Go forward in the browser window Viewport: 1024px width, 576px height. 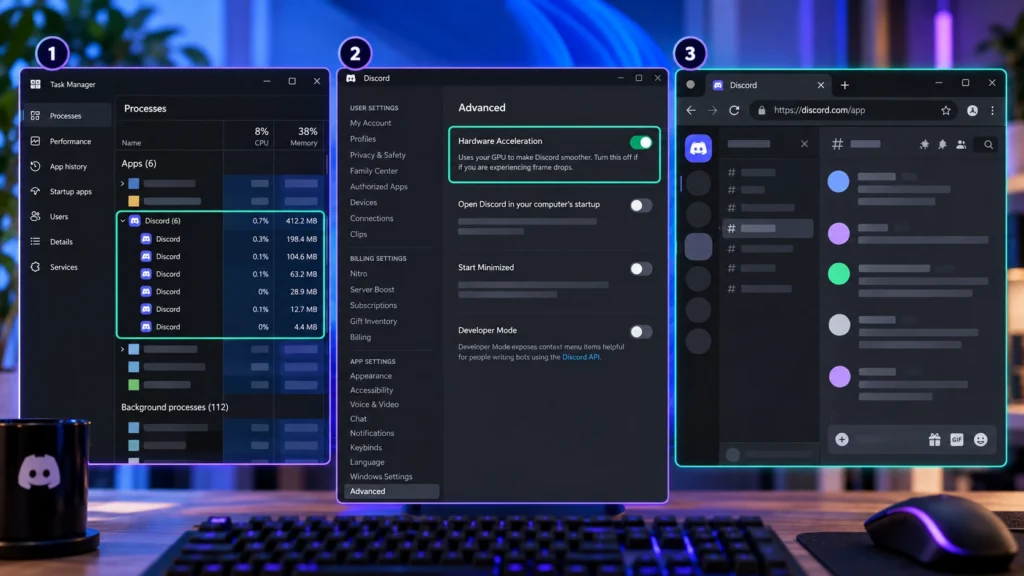click(x=712, y=110)
